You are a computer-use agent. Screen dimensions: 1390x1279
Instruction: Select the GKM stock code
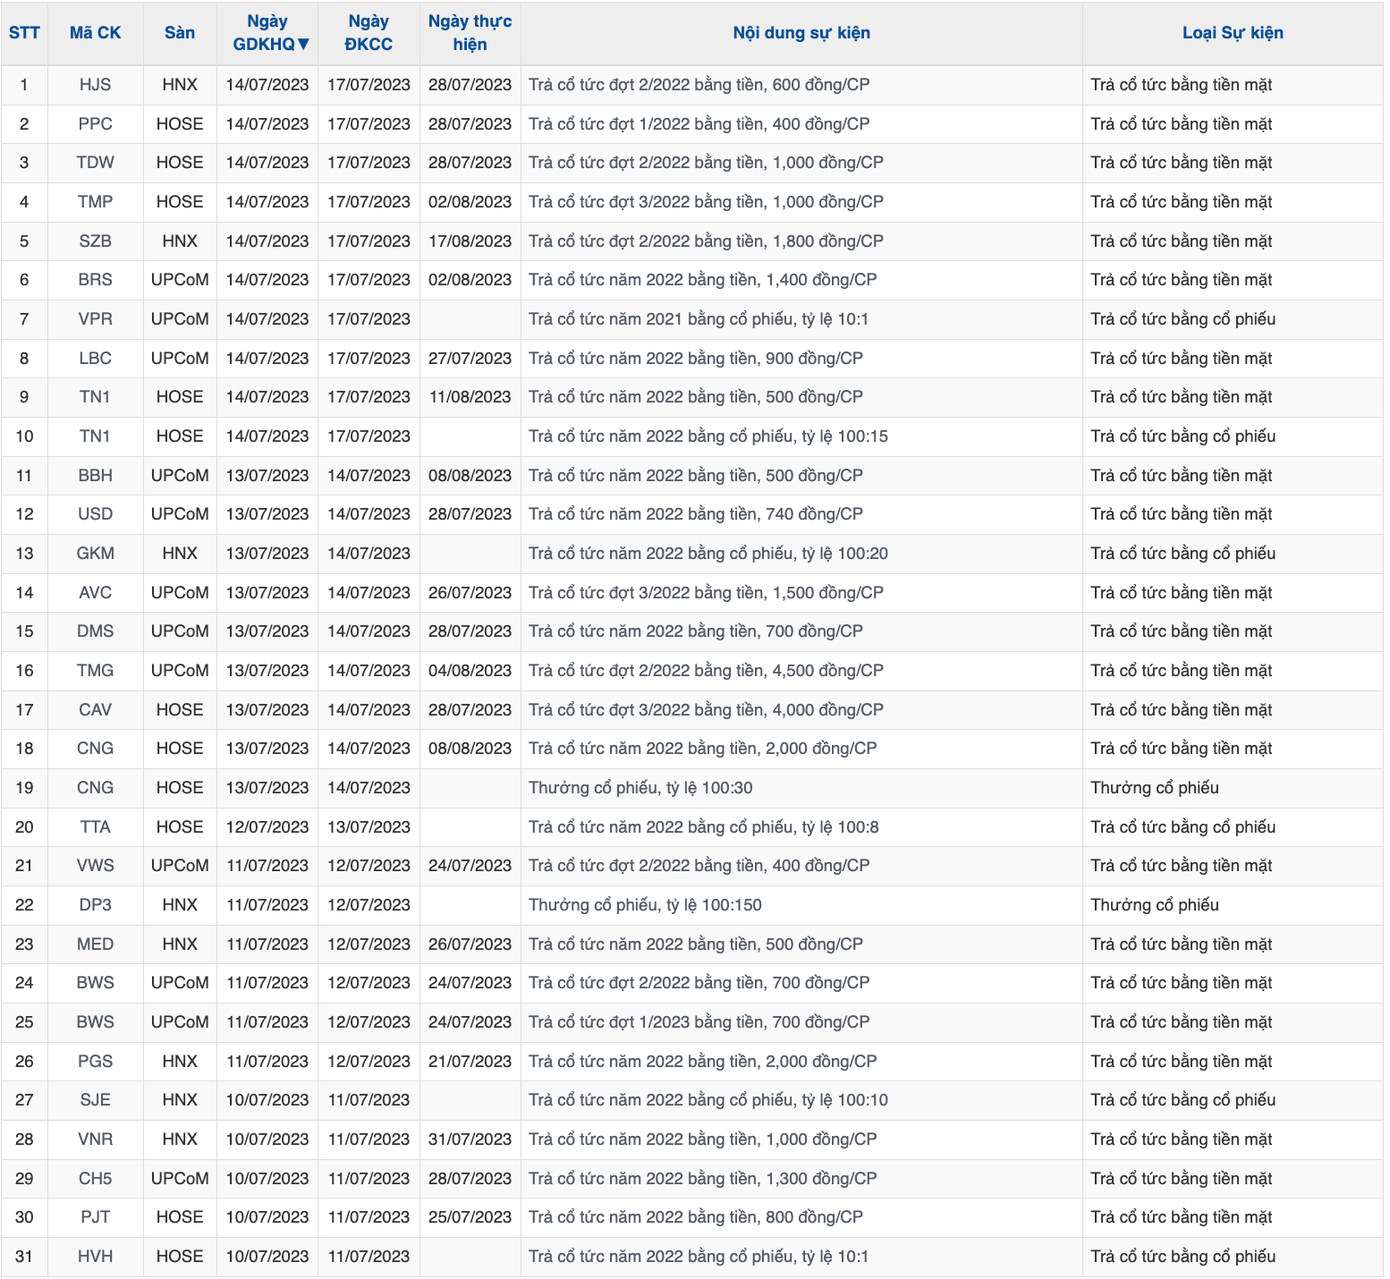click(95, 553)
